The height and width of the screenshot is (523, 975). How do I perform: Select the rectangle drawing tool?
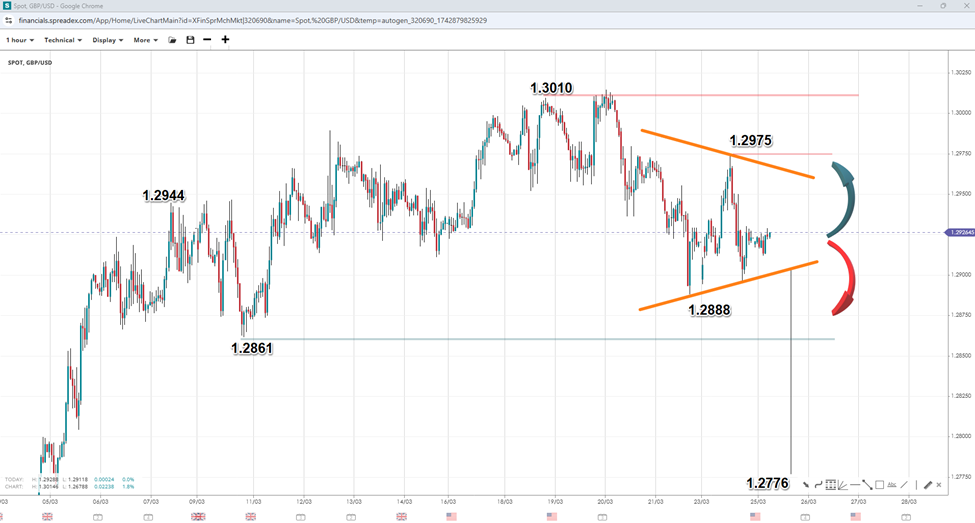(x=879, y=485)
